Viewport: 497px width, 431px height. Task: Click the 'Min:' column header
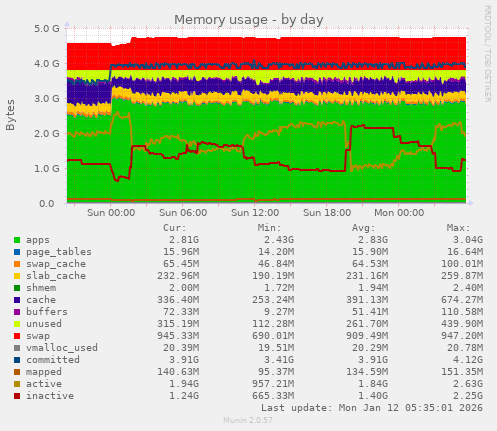click(269, 228)
